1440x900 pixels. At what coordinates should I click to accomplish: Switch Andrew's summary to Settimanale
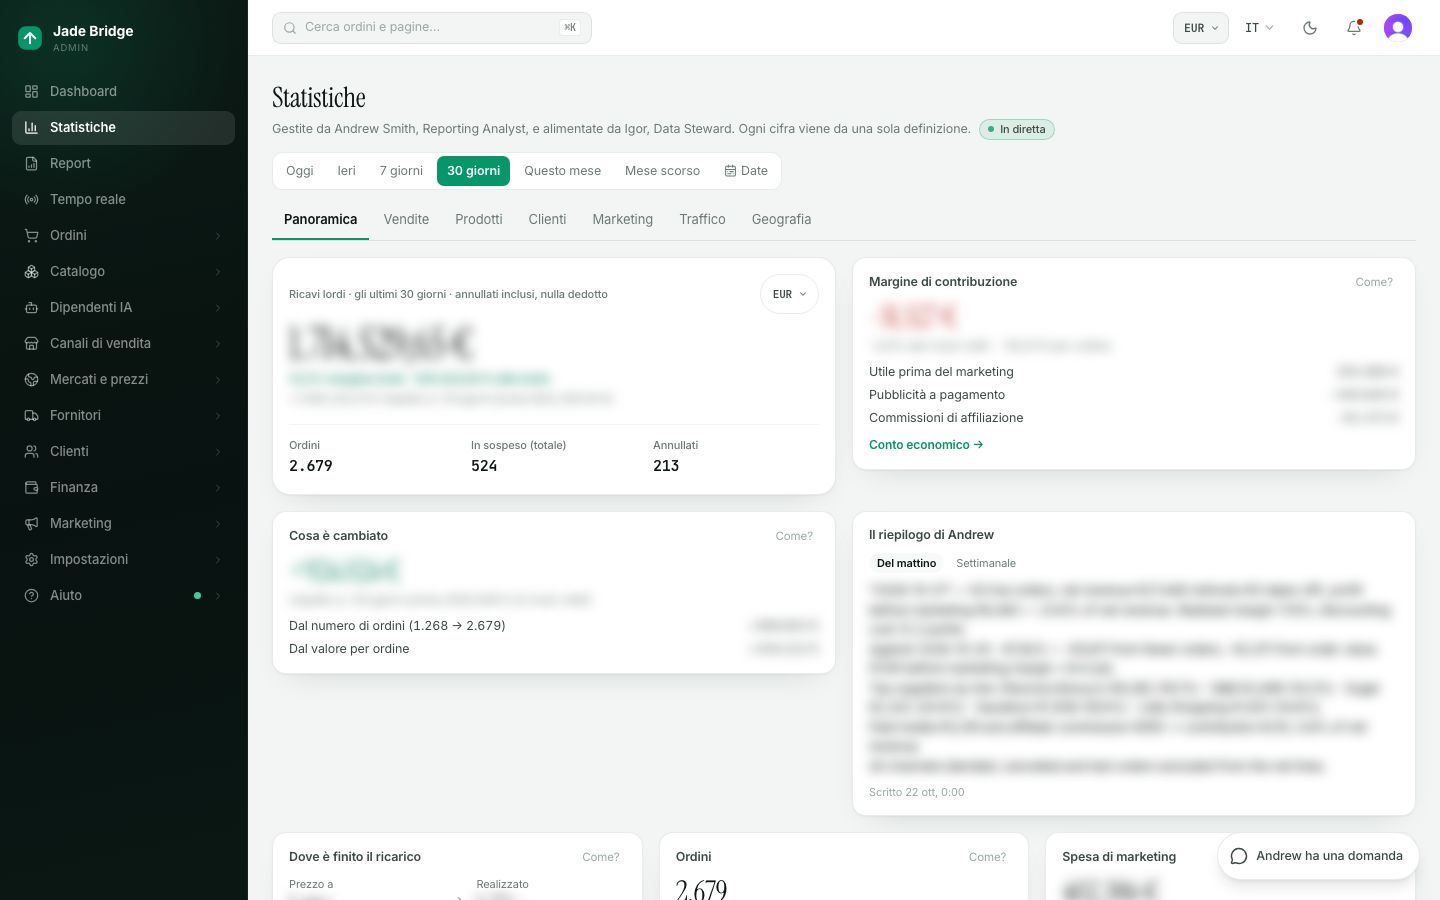[x=986, y=563]
